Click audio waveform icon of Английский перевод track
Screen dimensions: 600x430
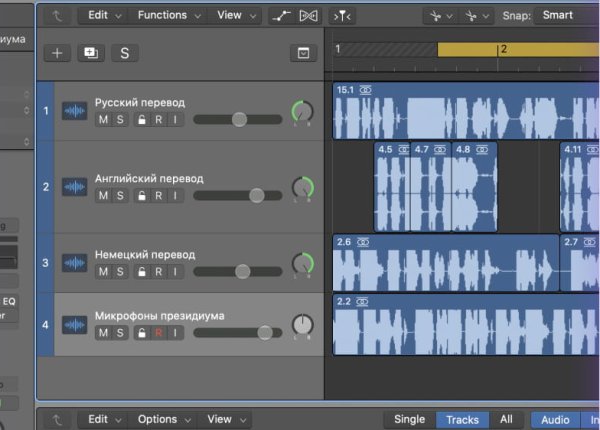(75, 187)
